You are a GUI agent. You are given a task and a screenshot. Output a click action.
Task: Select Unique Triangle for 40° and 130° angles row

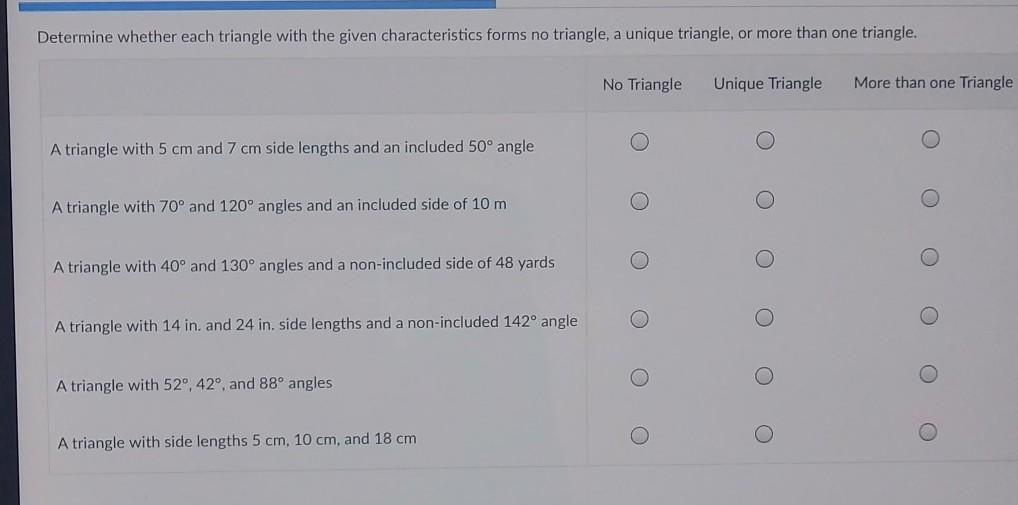point(765,261)
